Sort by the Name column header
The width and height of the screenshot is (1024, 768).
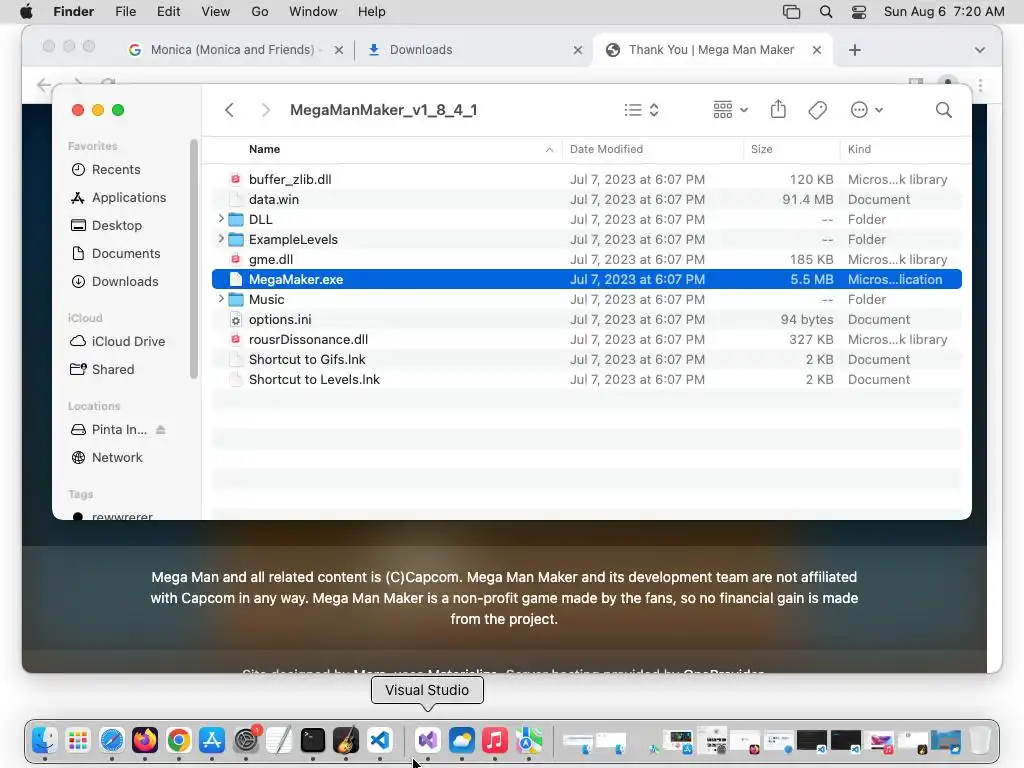pyautogui.click(x=264, y=149)
